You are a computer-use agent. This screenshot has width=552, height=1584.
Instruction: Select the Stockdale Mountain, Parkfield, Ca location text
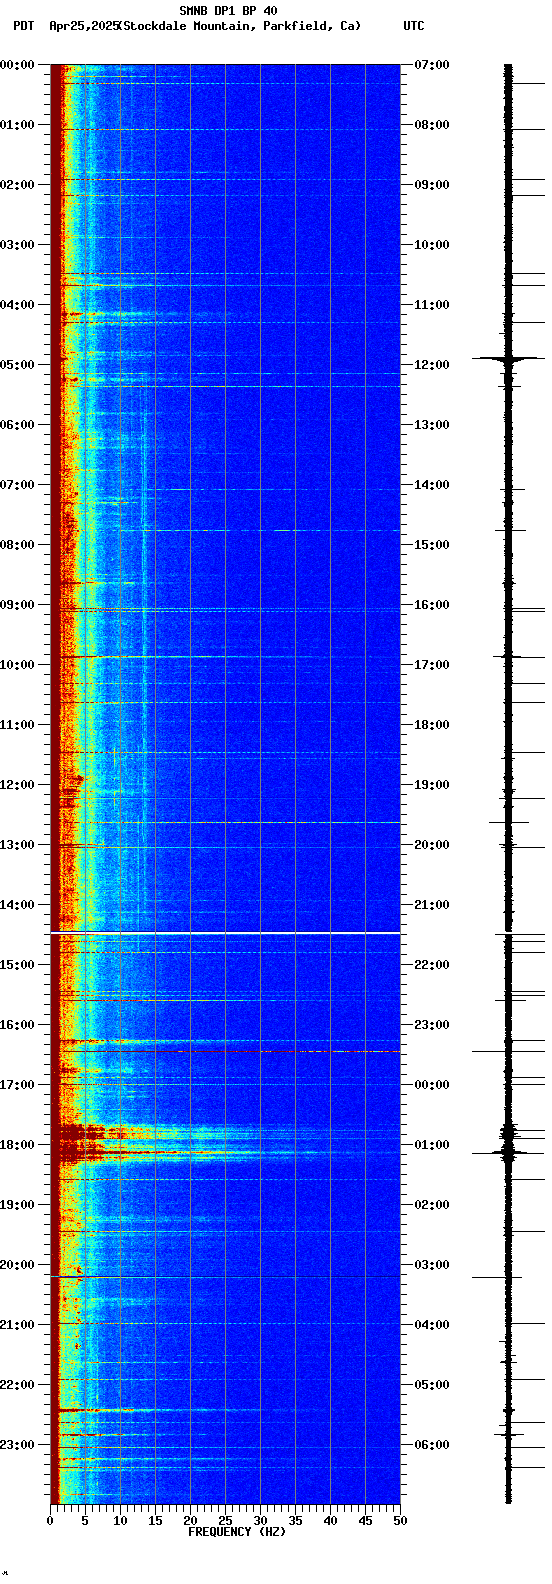[239, 26]
